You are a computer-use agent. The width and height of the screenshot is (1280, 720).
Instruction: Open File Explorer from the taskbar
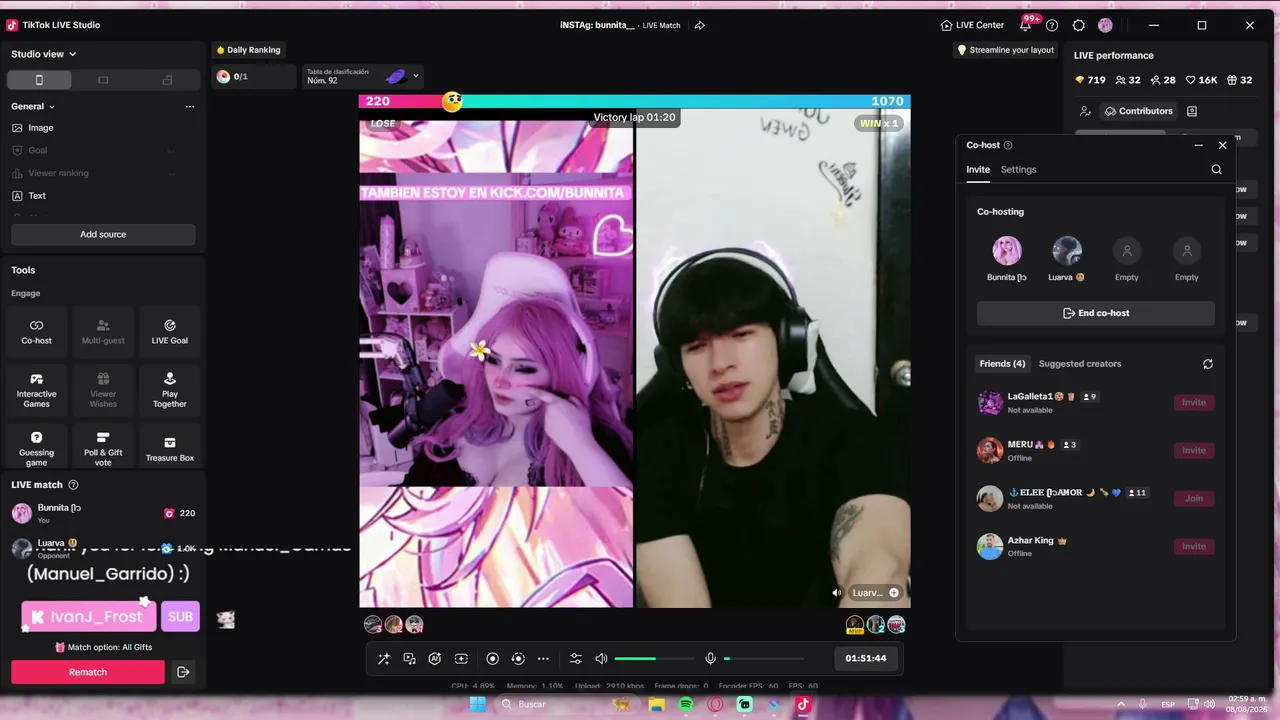pos(657,705)
